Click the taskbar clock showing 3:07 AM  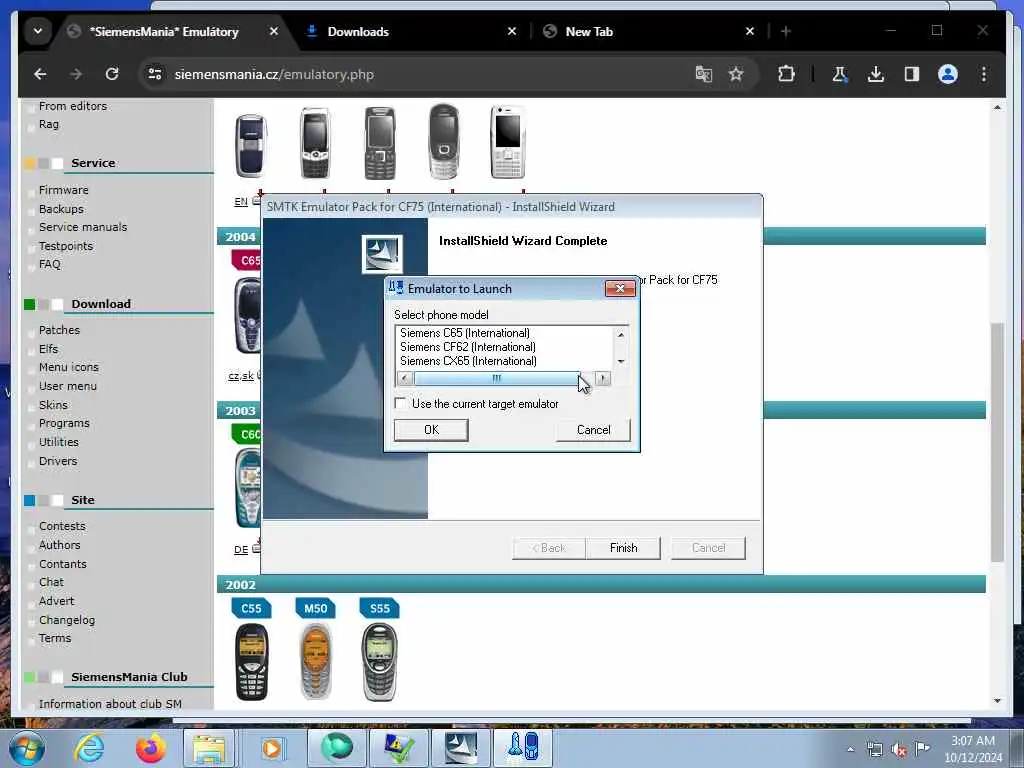[x=972, y=749]
